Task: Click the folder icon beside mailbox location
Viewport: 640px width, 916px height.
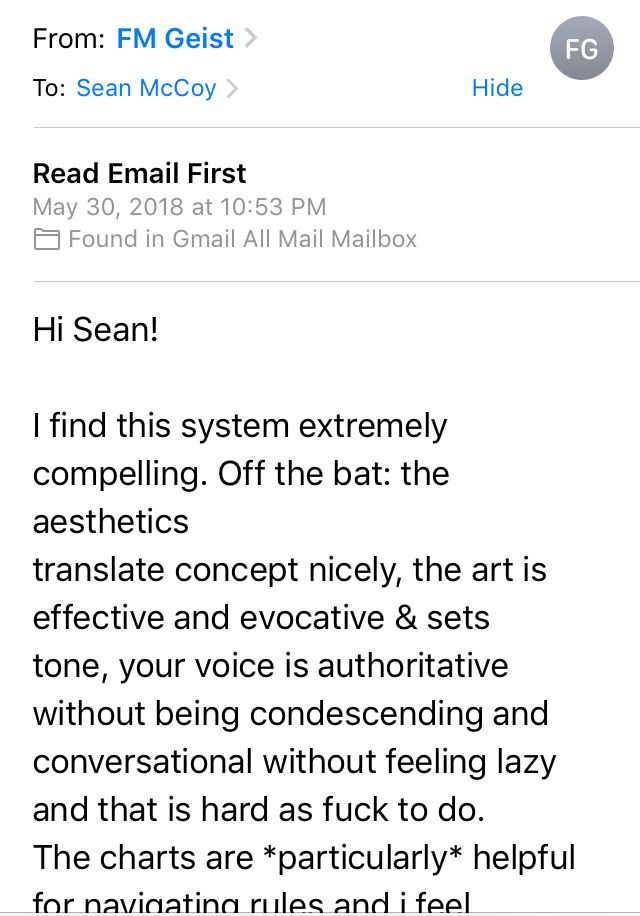Action: click(x=46, y=240)
